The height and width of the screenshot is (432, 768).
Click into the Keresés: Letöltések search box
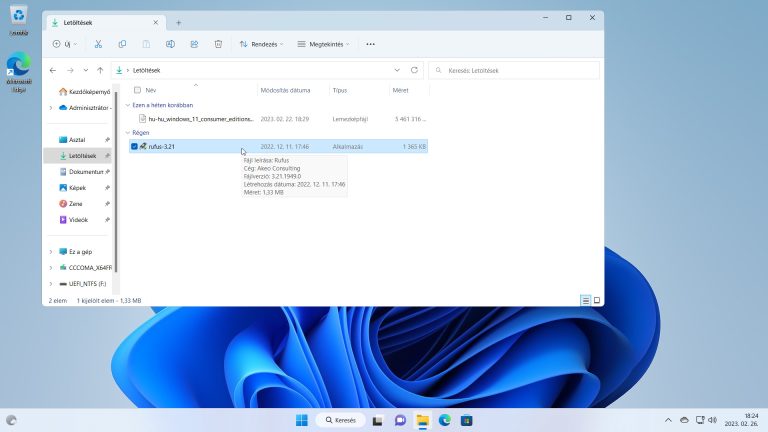click(x=514, y=71)
